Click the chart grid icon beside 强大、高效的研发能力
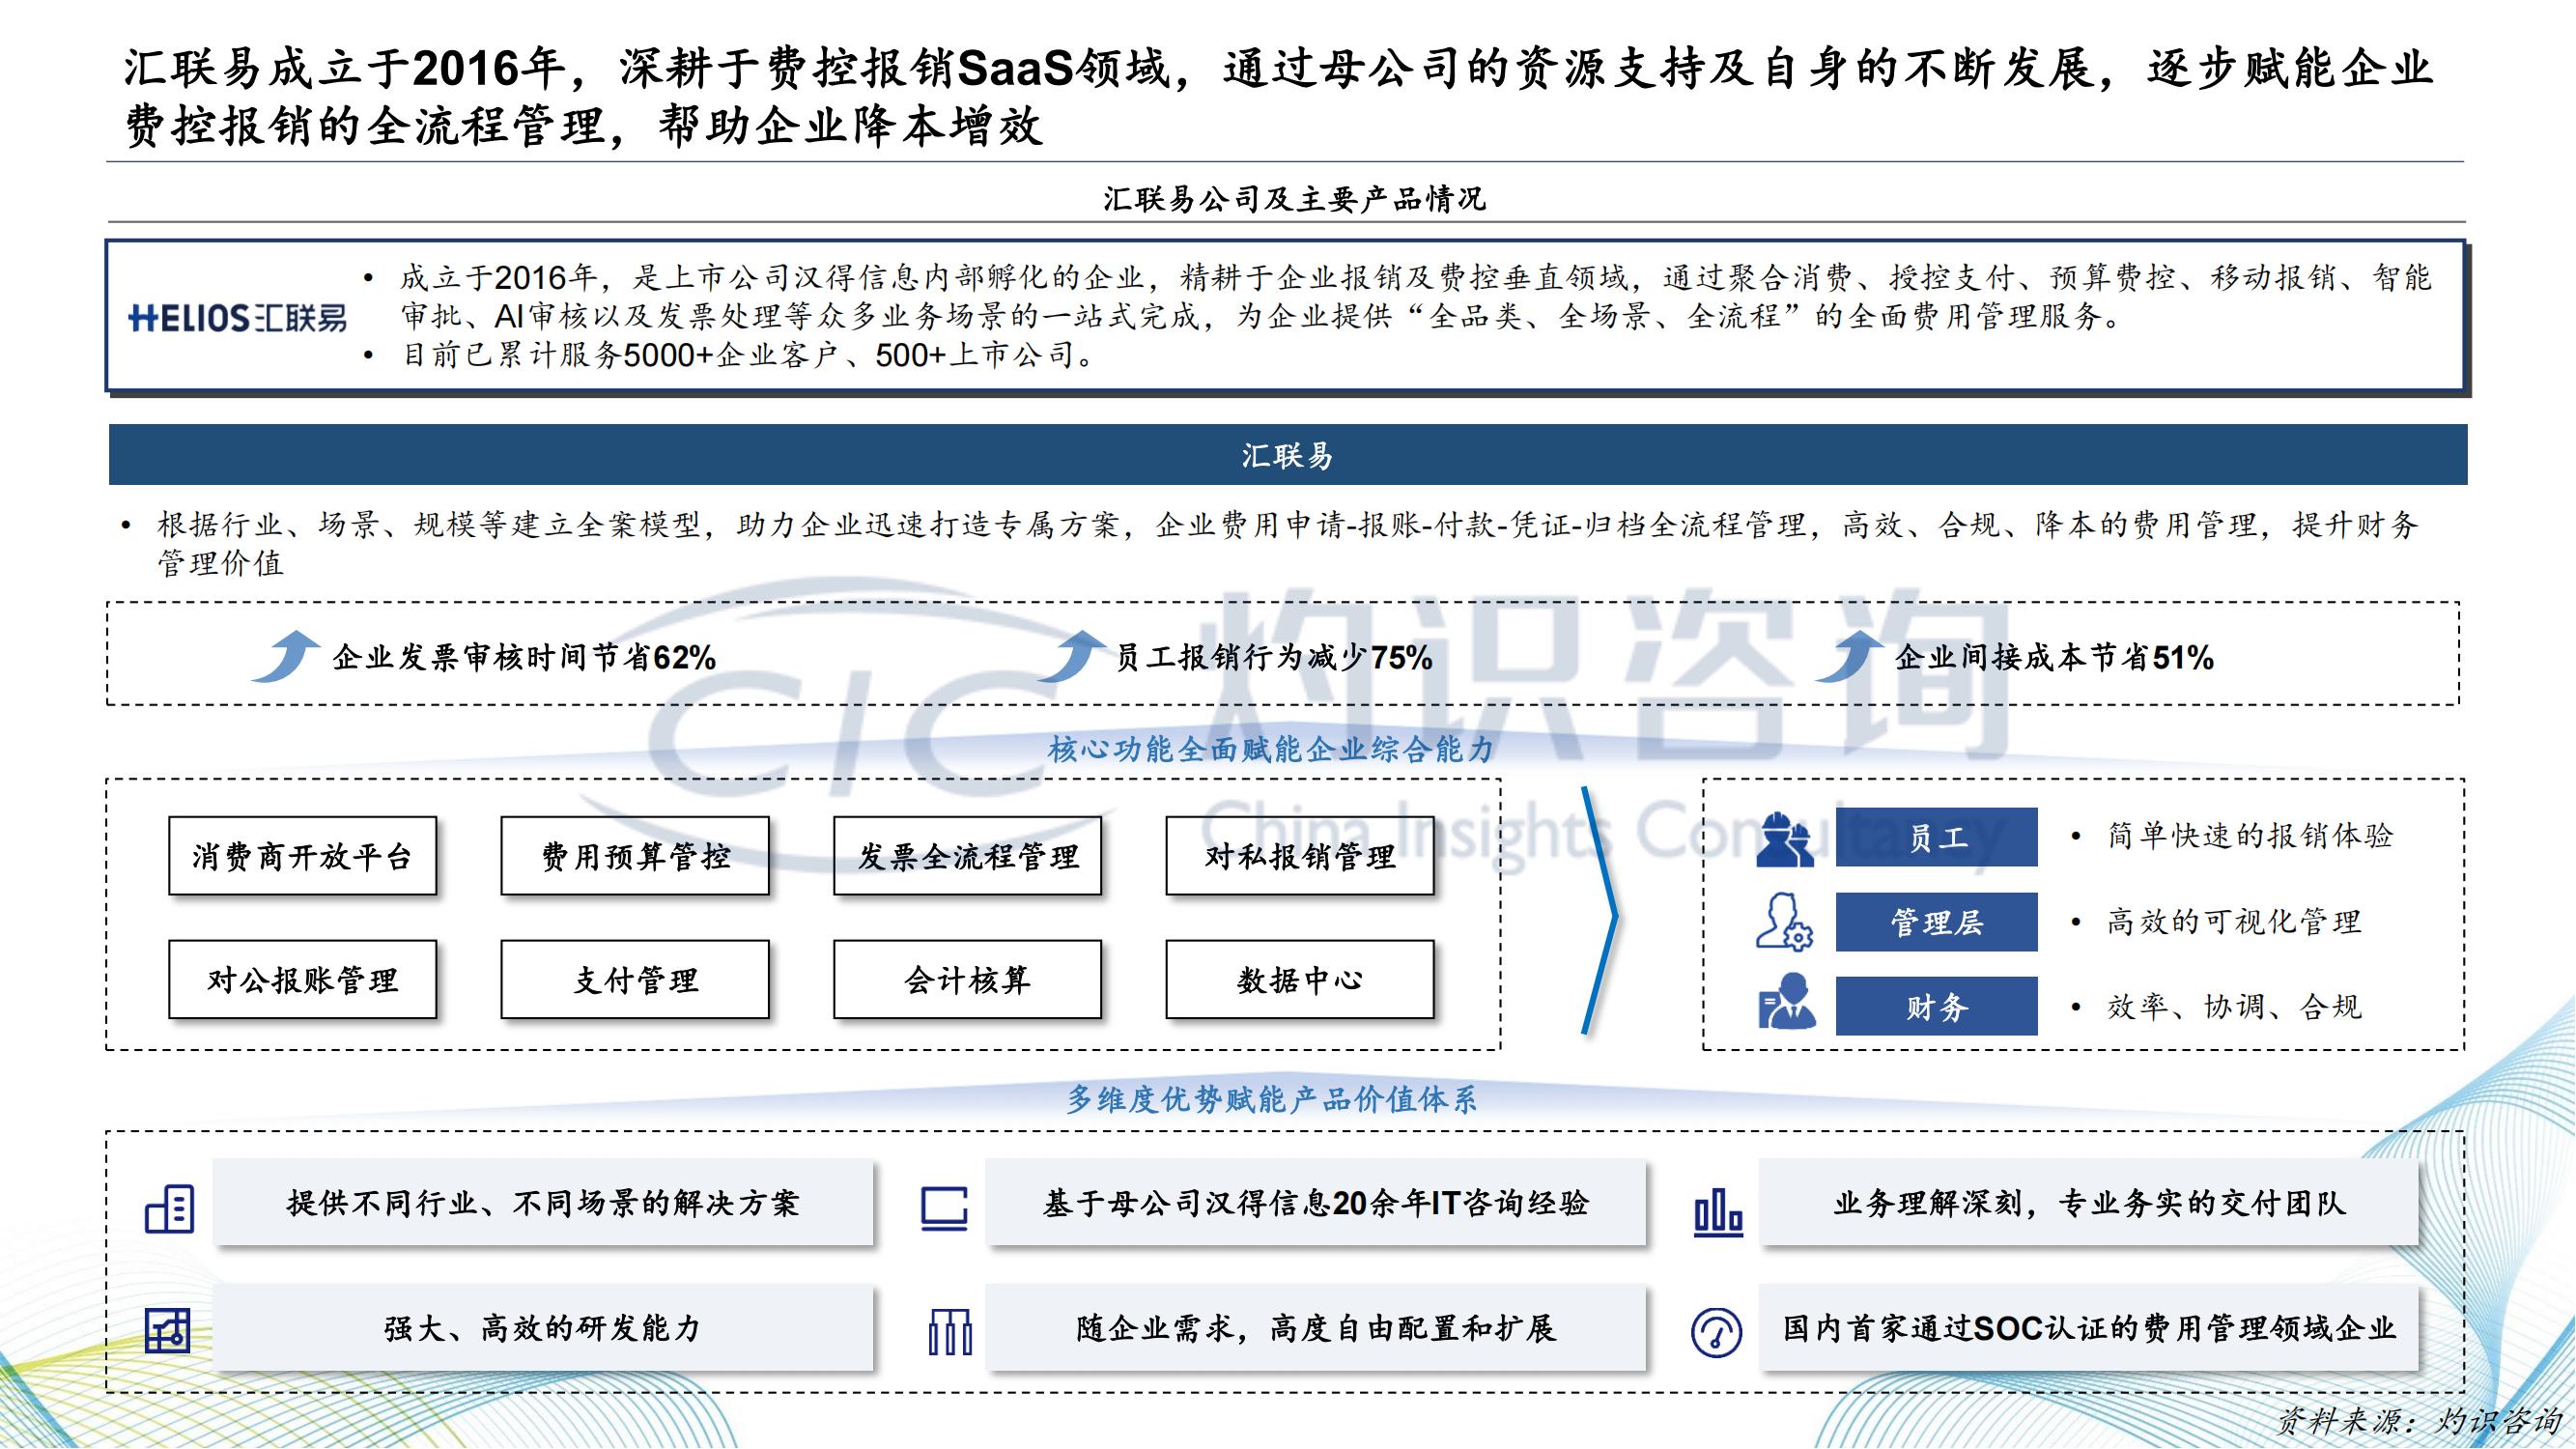Image resolution: width=2576 pixels, height=1449 pixels. click(167, 1331)
